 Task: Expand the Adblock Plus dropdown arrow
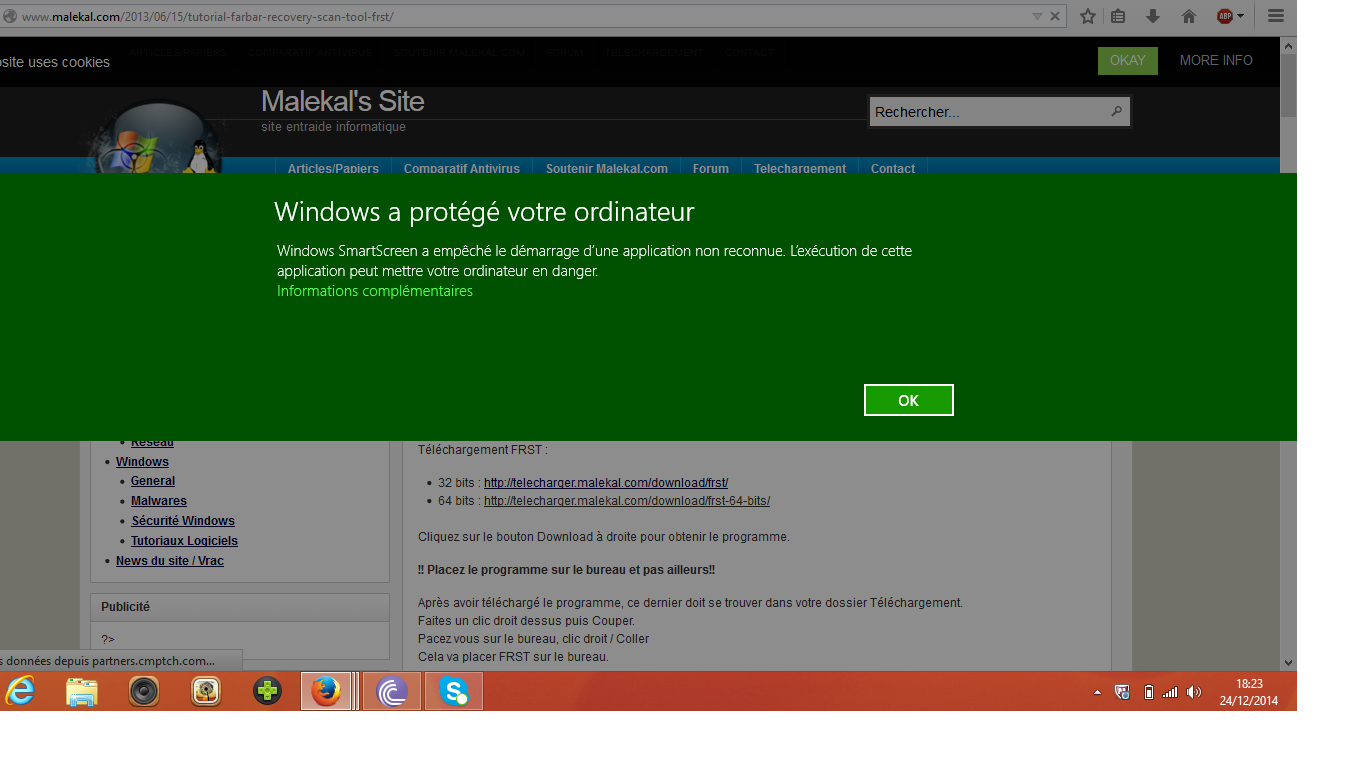pos(1241,16)
